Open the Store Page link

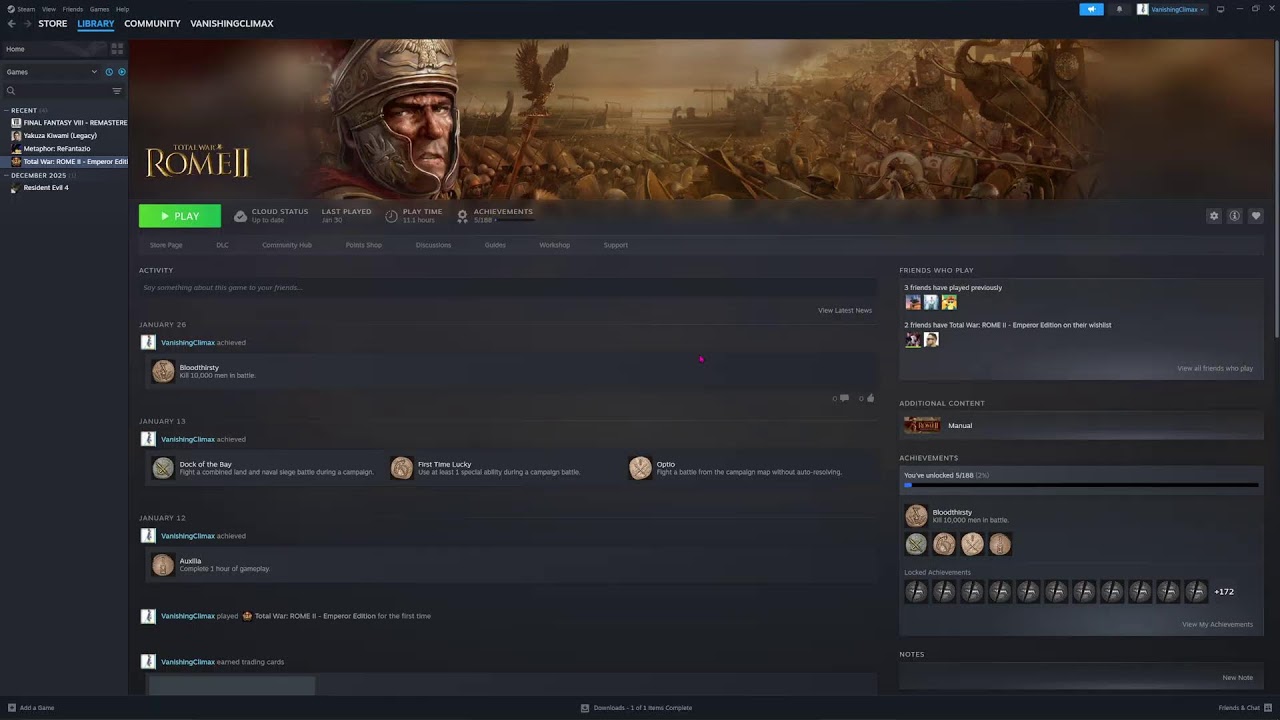click(x=166, y=245)
